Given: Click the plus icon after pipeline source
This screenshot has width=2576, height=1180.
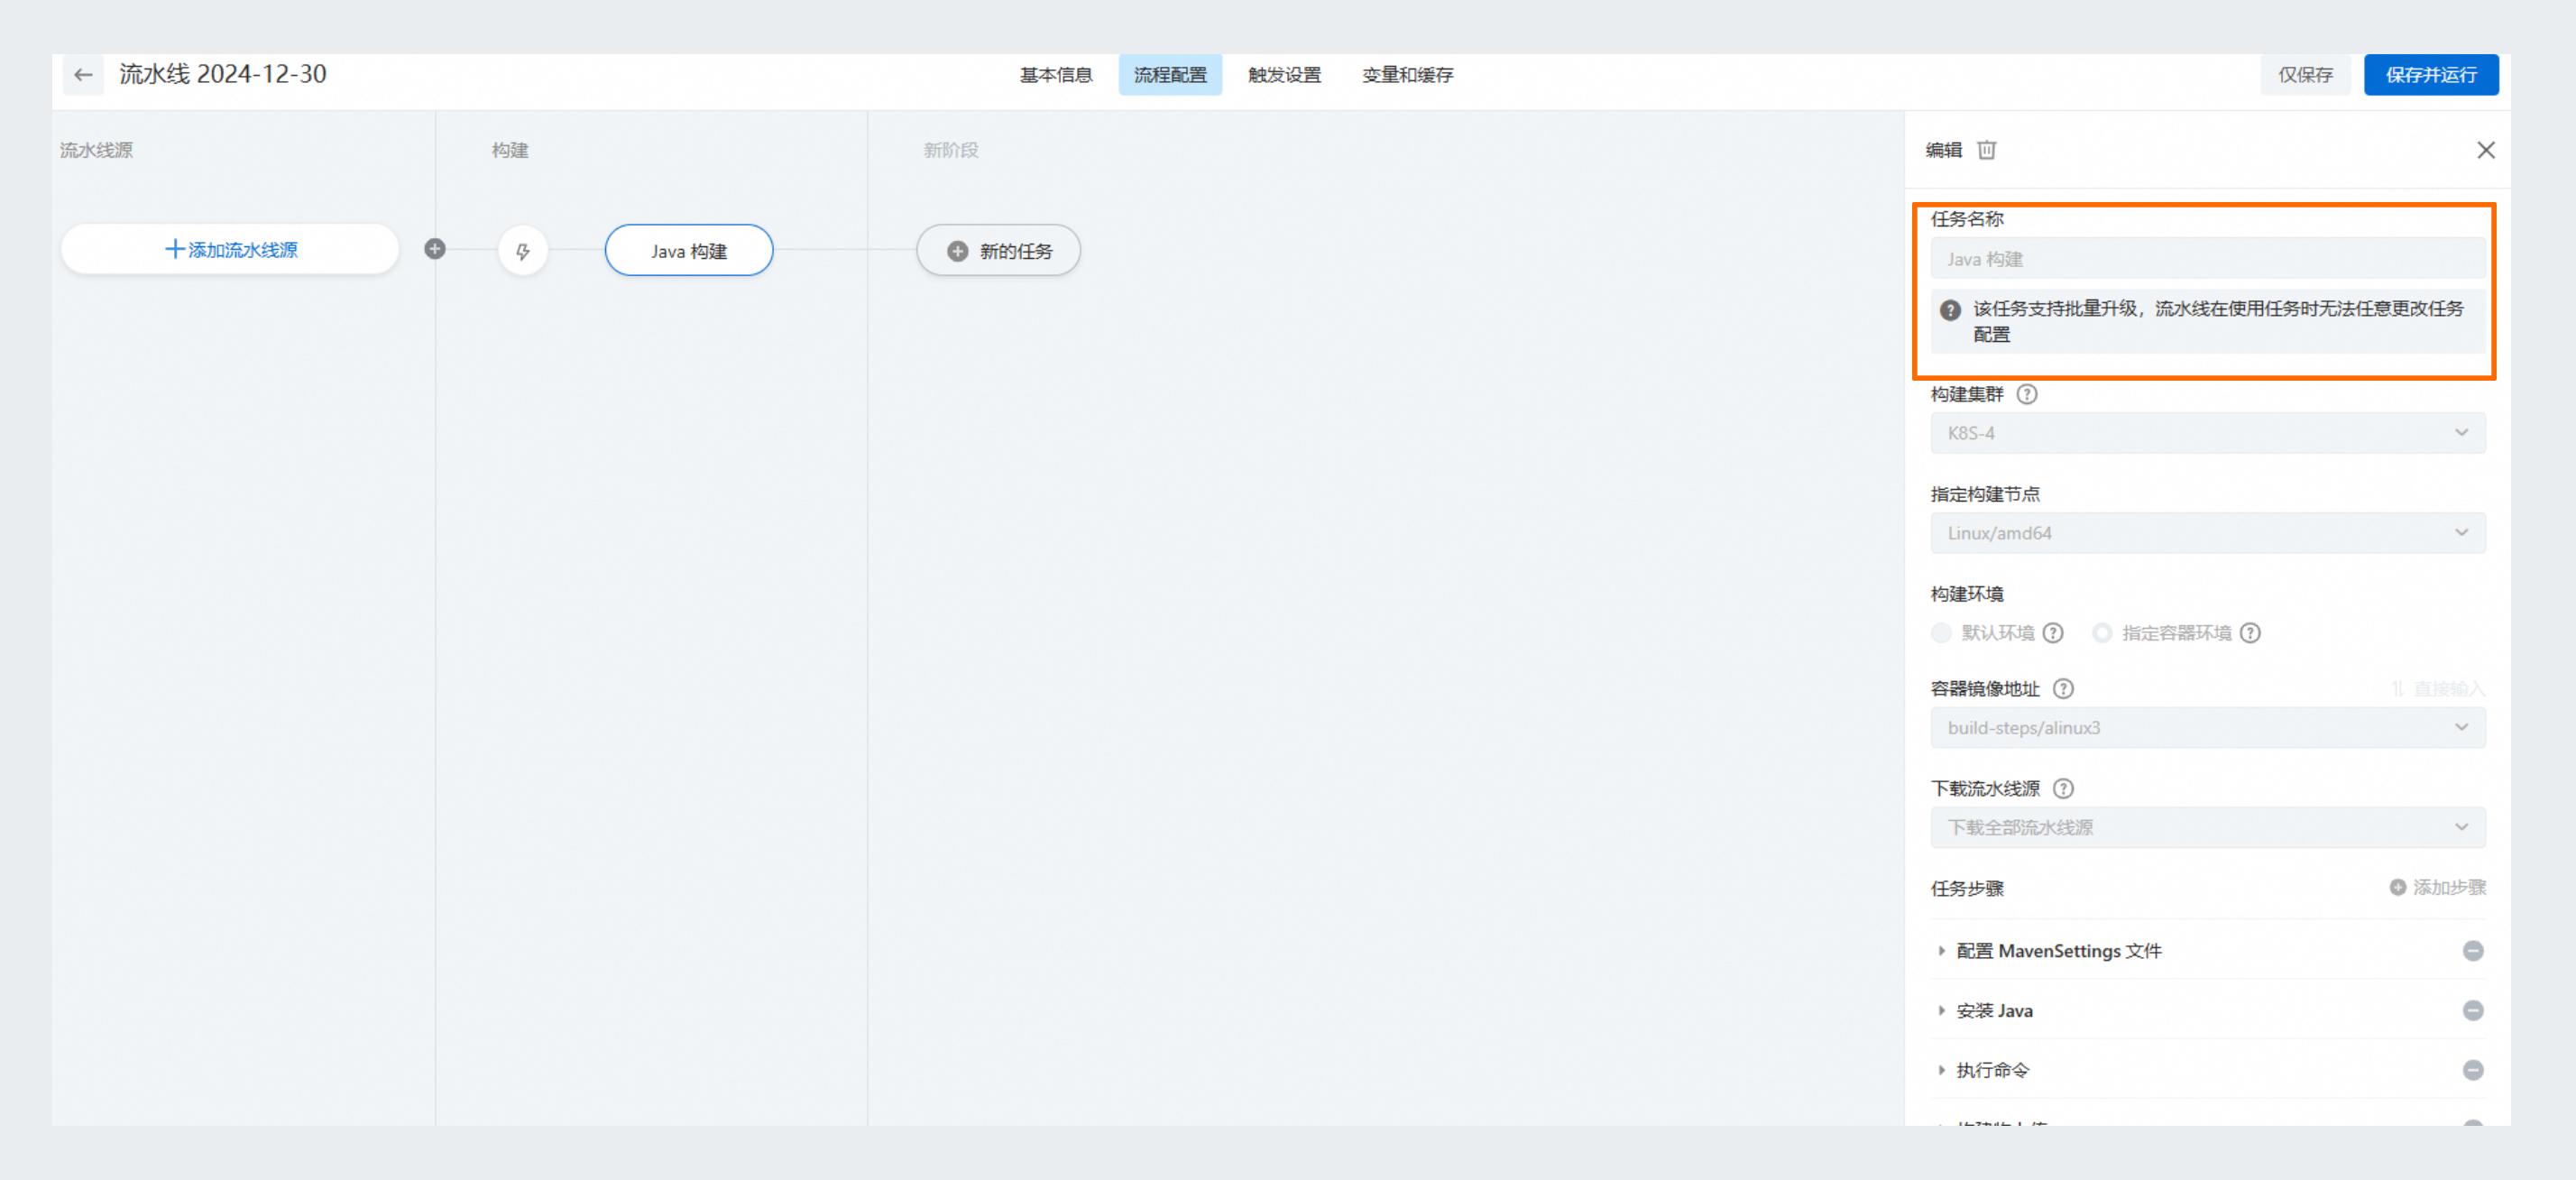Looking at the screenshot, I should [x=435, y=249].
